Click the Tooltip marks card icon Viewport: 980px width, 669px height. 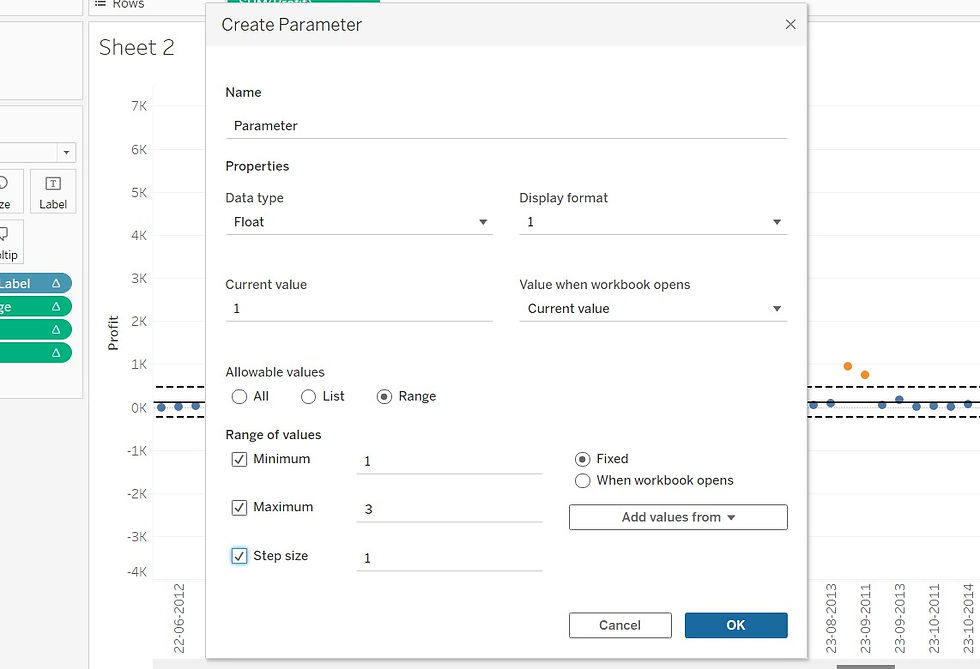4,234
